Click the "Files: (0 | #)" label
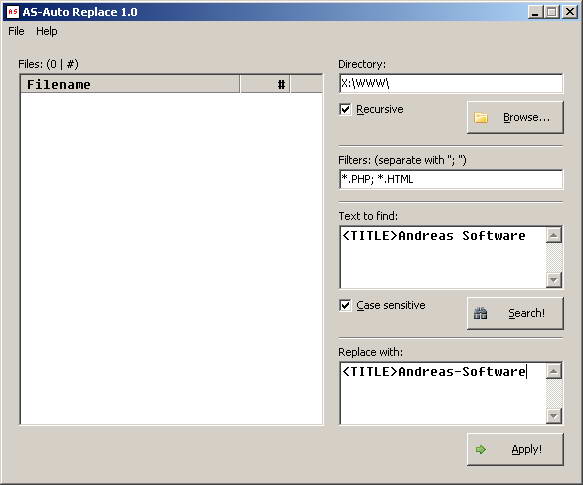 tap(48, 64)
